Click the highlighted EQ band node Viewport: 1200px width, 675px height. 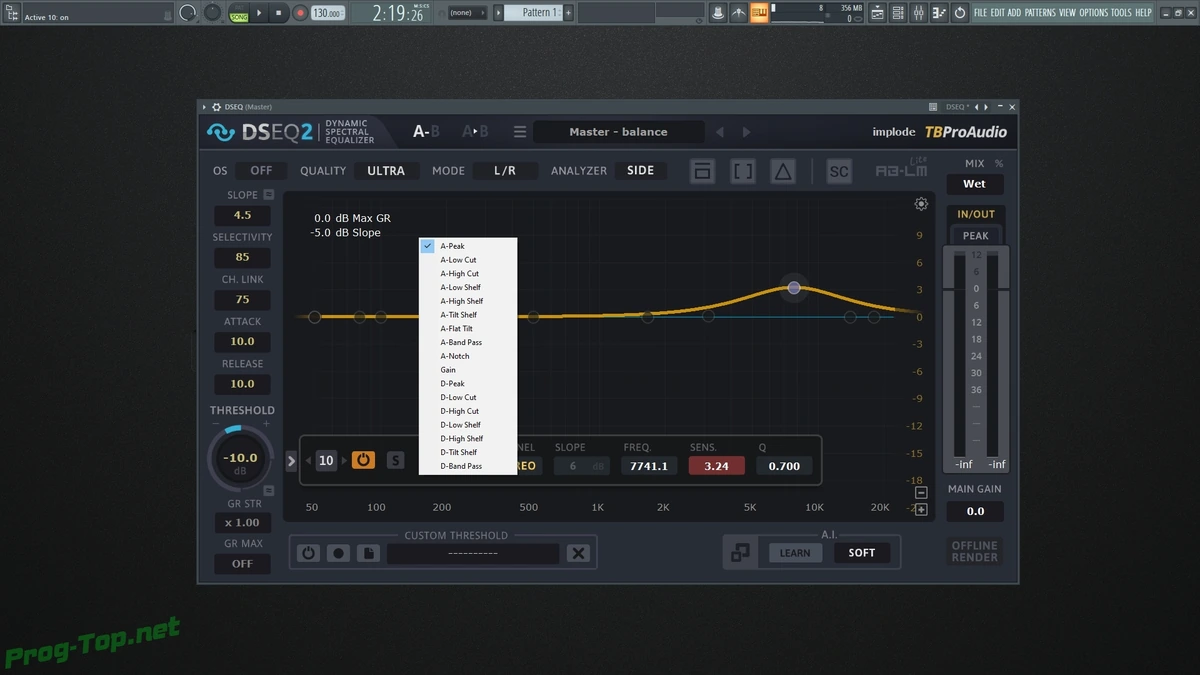point(794,287)
